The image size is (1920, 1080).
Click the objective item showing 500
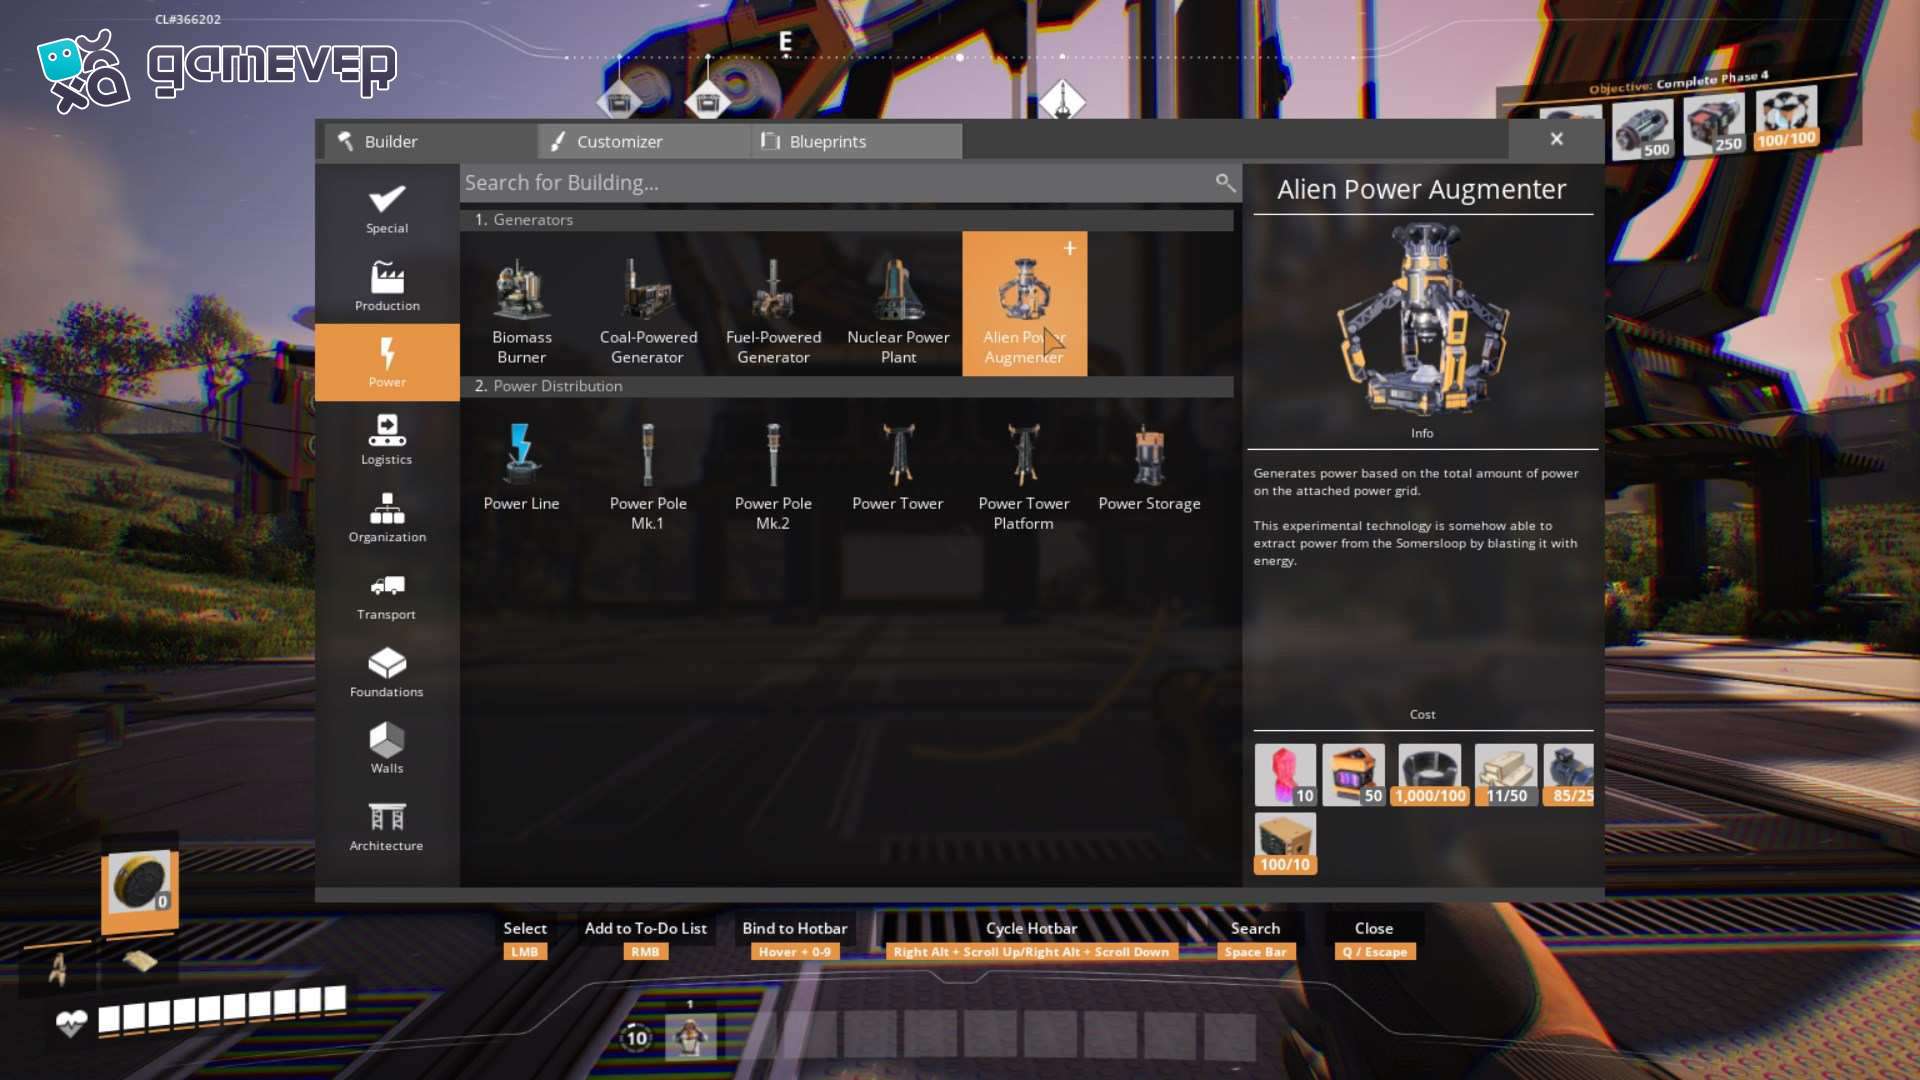point(1643,129)
